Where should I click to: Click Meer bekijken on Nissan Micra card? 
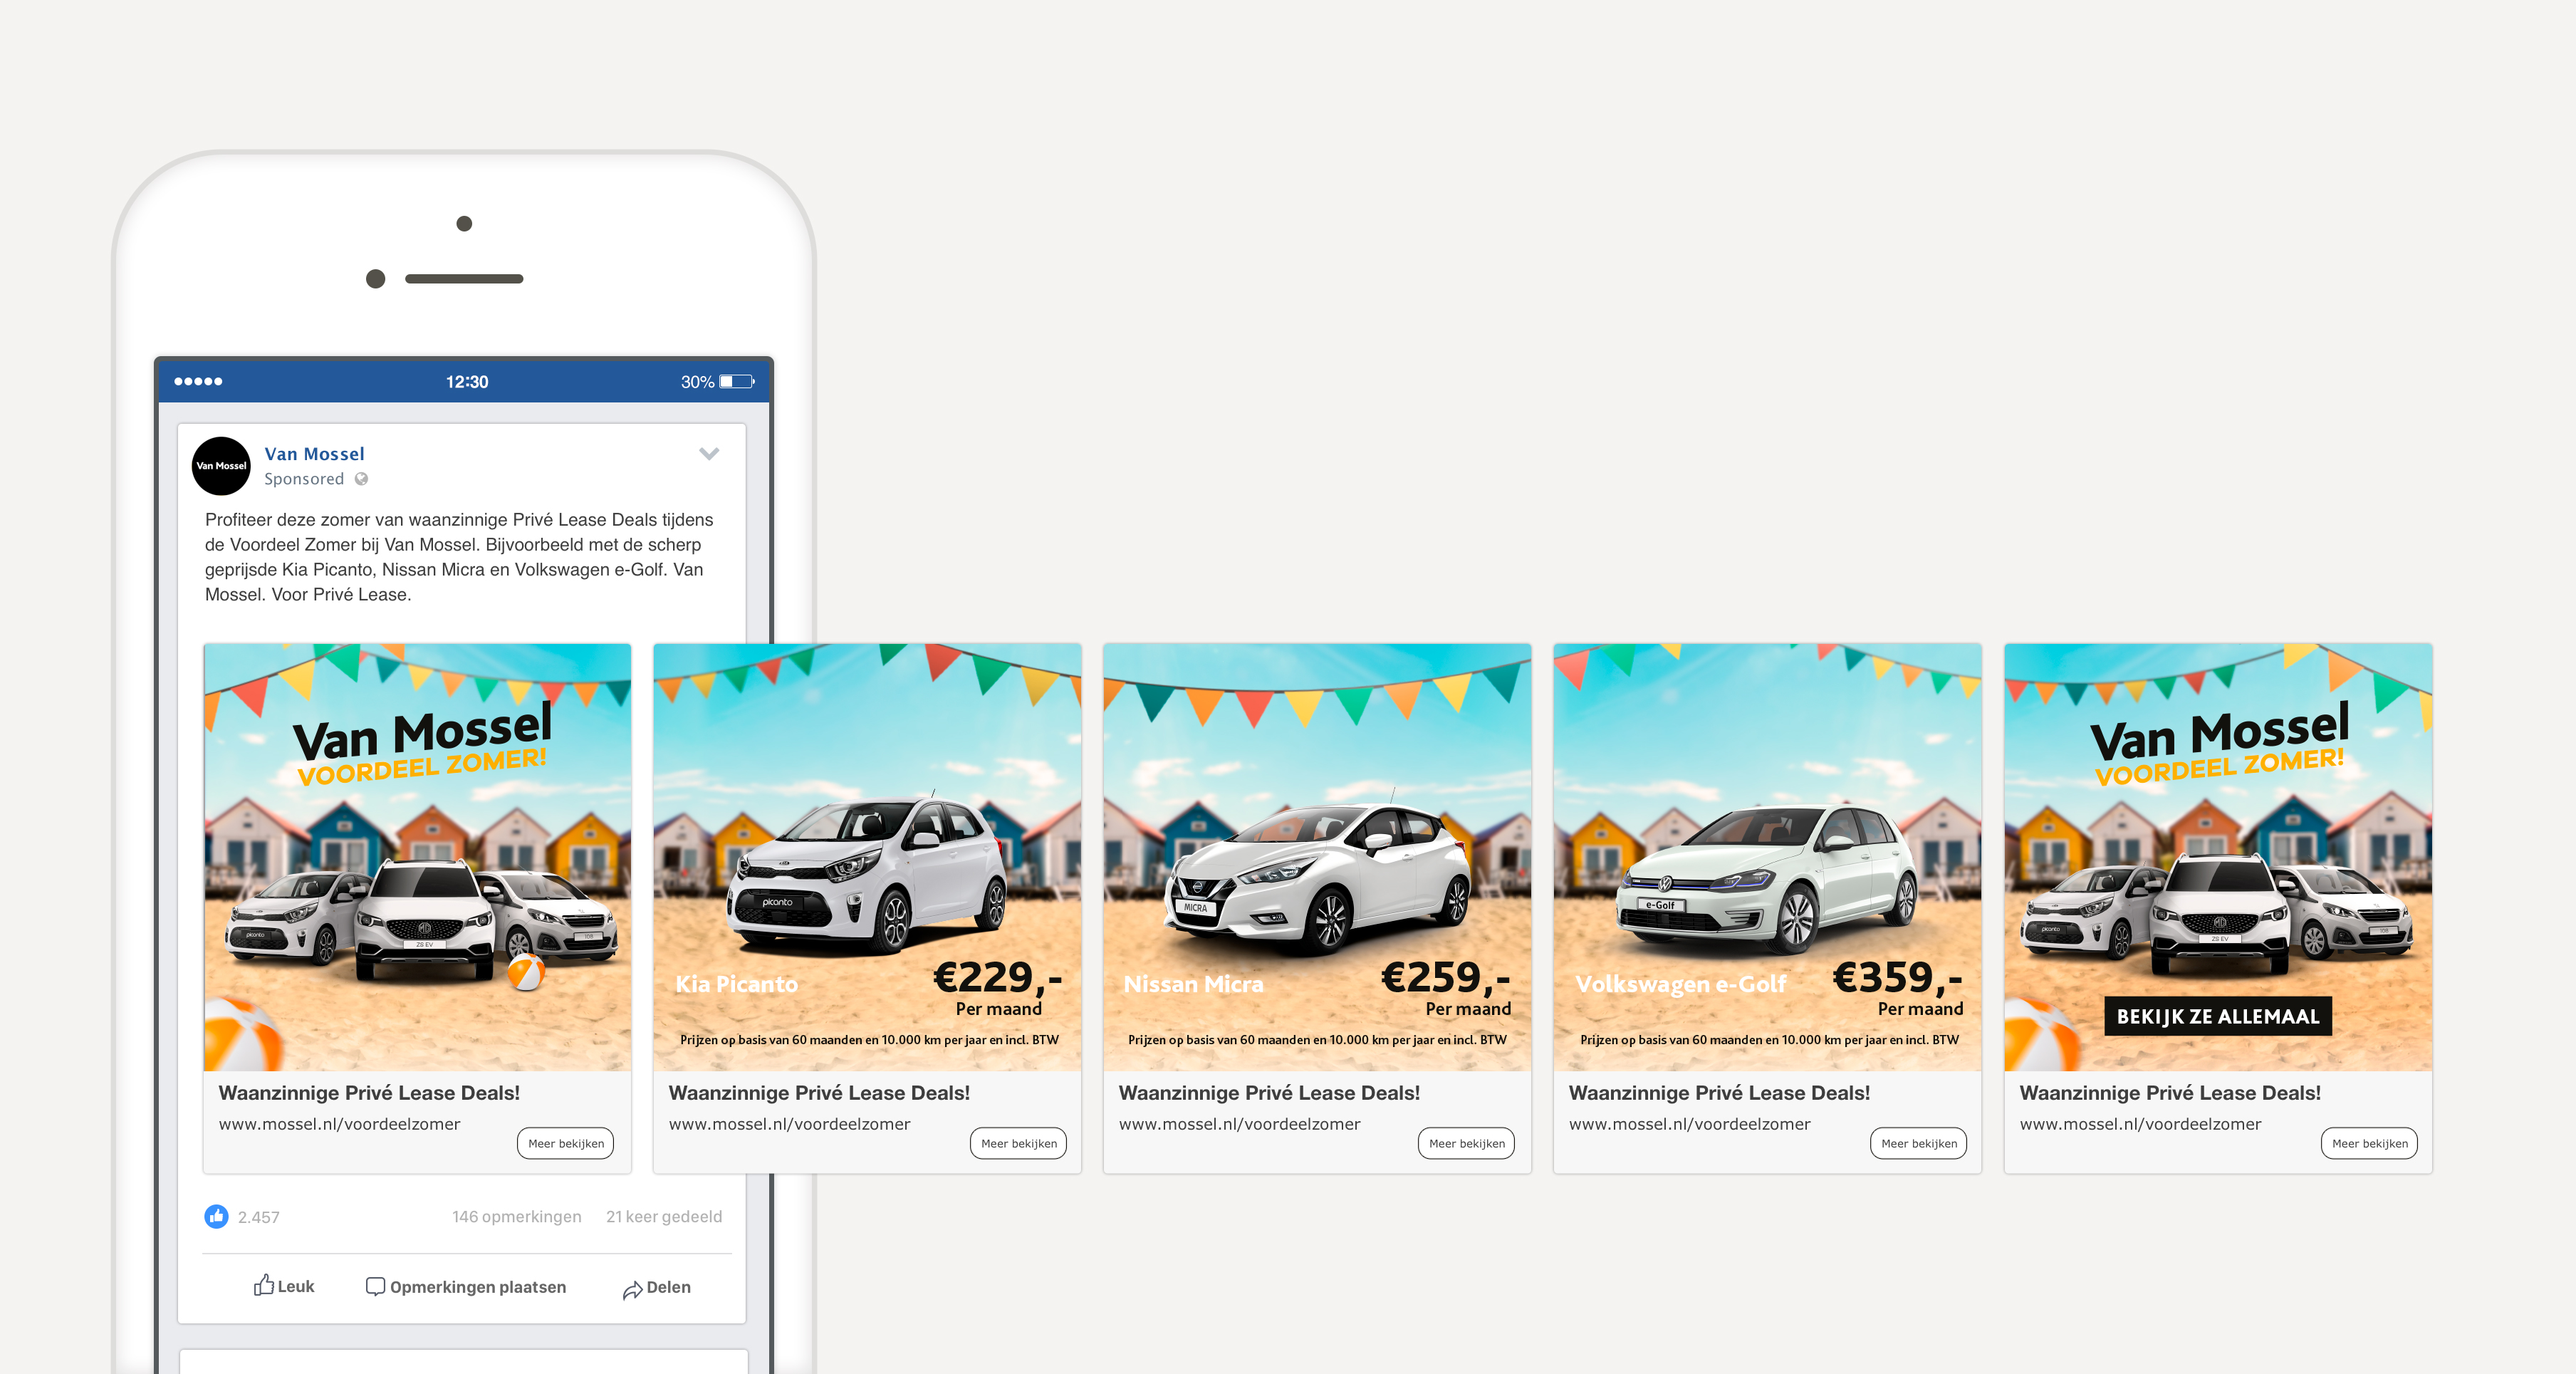coord(1466,1143)
